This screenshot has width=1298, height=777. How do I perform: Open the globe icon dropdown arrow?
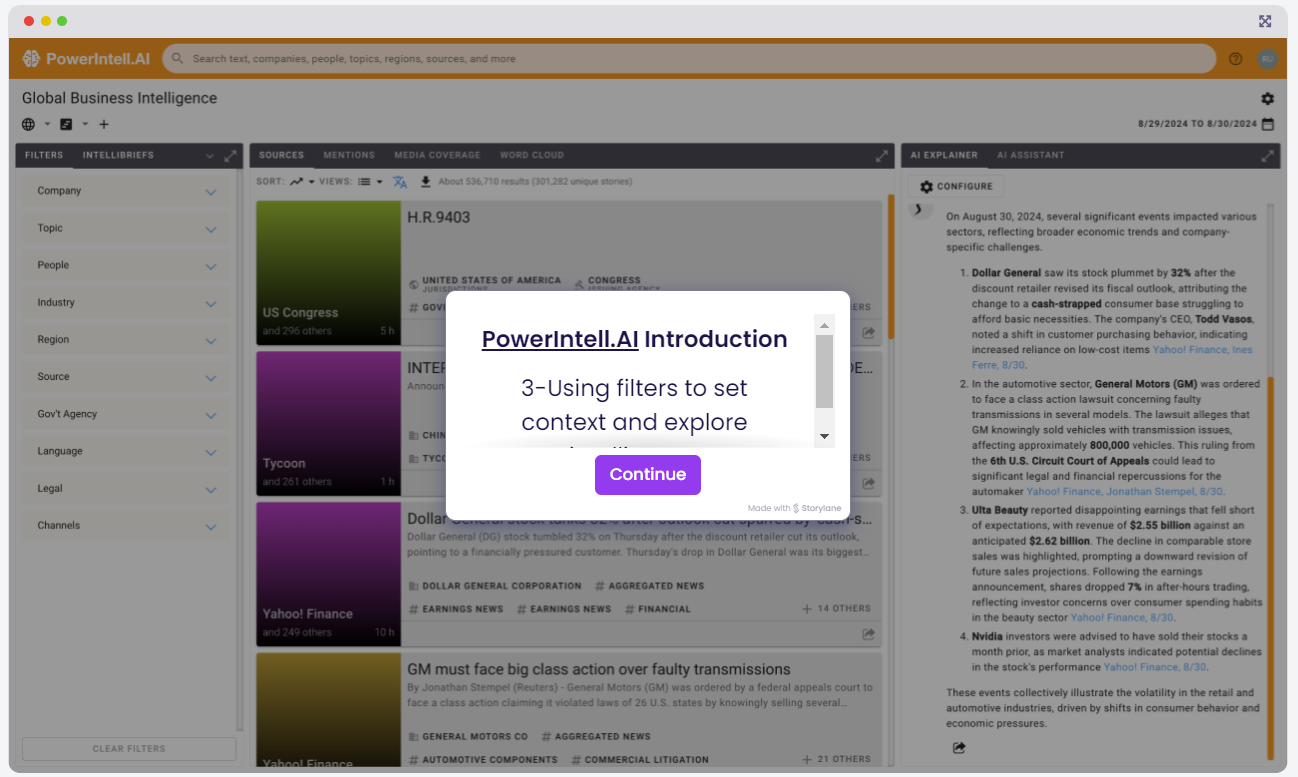(46, 124)
